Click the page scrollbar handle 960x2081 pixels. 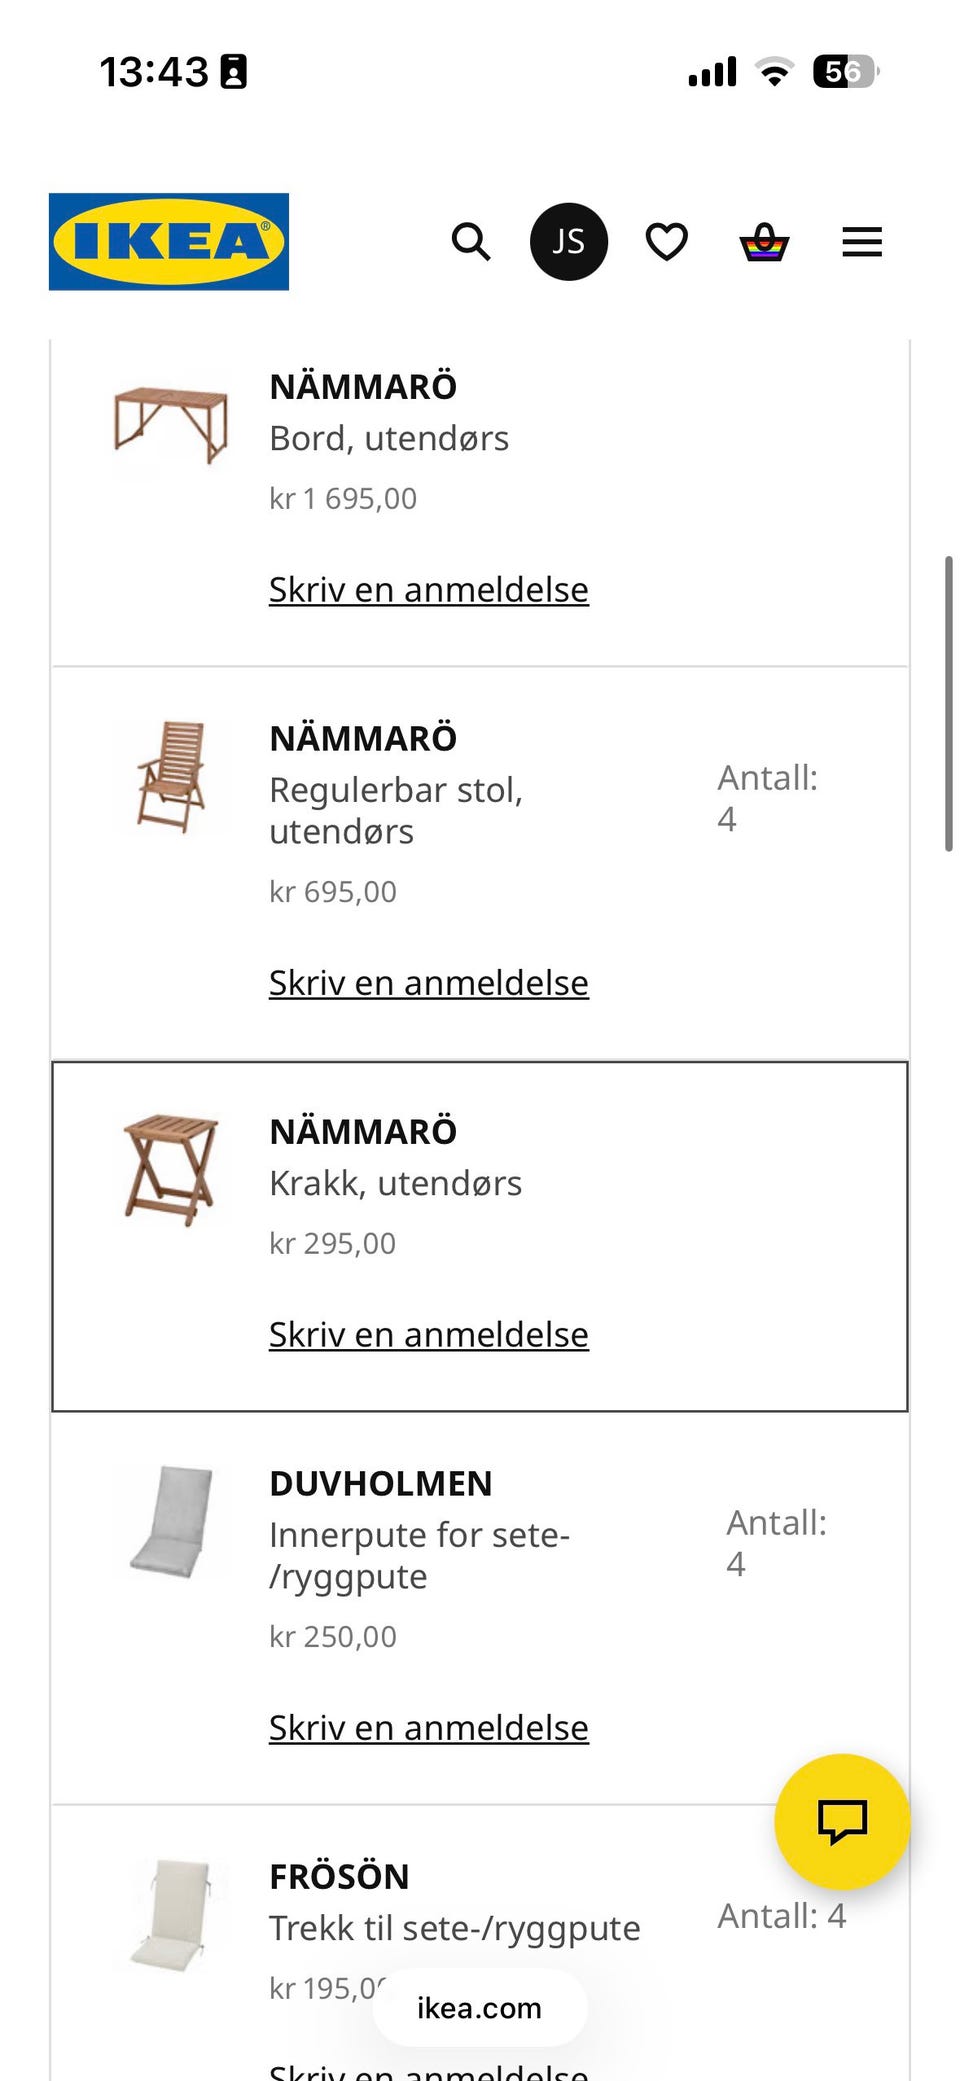[x=948, y=703]
